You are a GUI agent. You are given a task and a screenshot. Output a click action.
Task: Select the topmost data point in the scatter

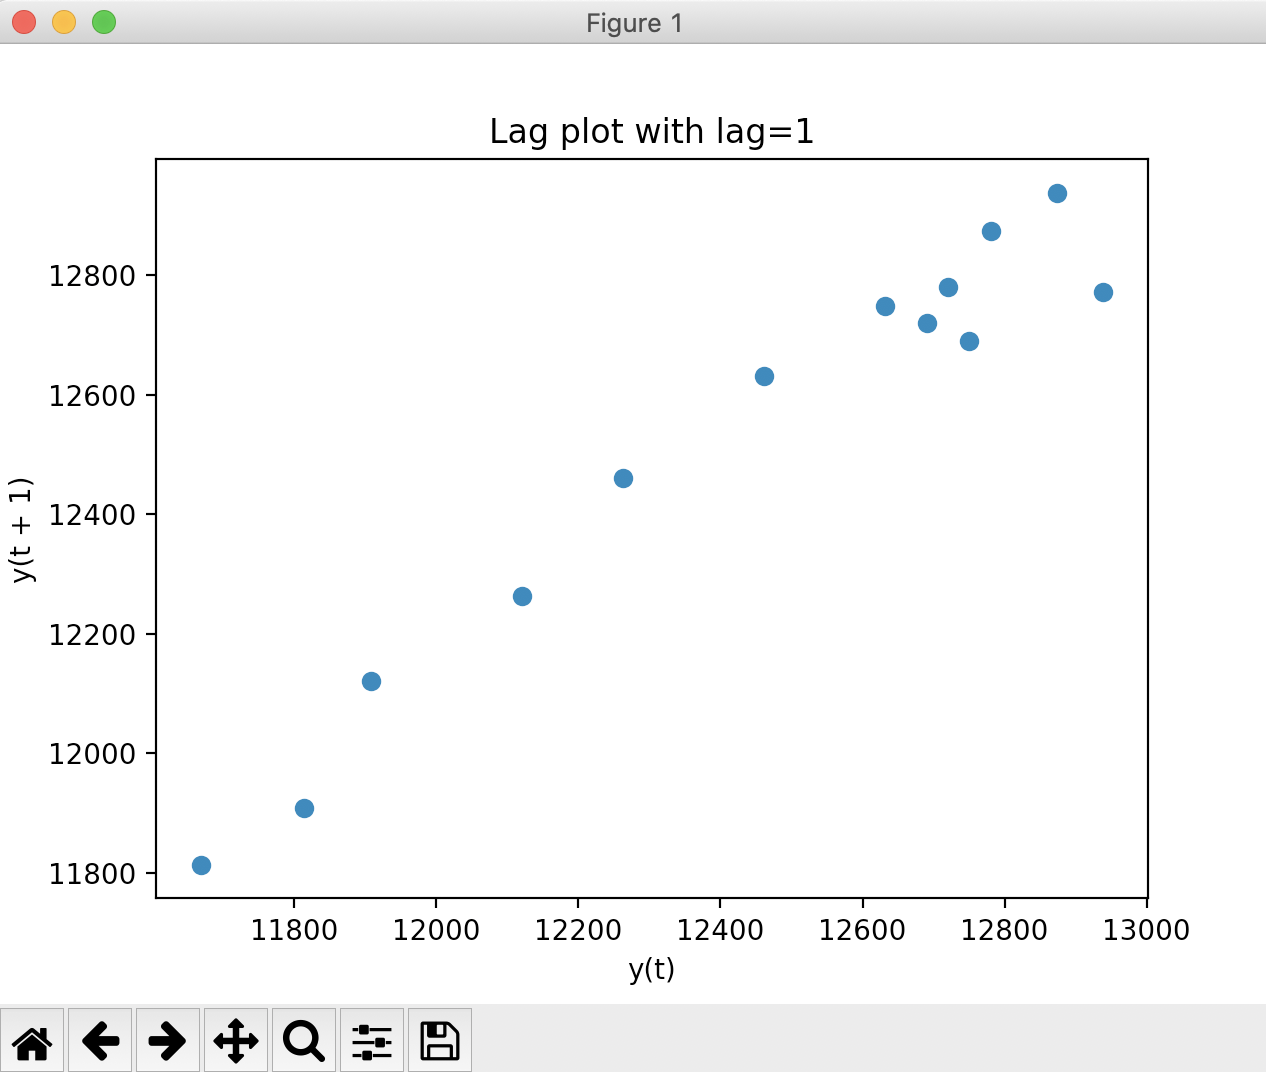(1057, 193)
